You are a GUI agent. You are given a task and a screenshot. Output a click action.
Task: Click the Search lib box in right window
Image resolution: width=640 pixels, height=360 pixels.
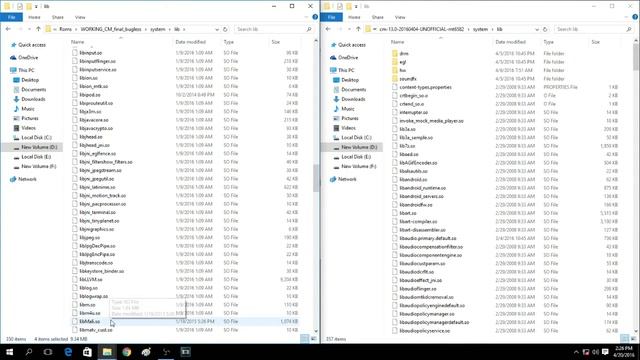pos(594,29)
